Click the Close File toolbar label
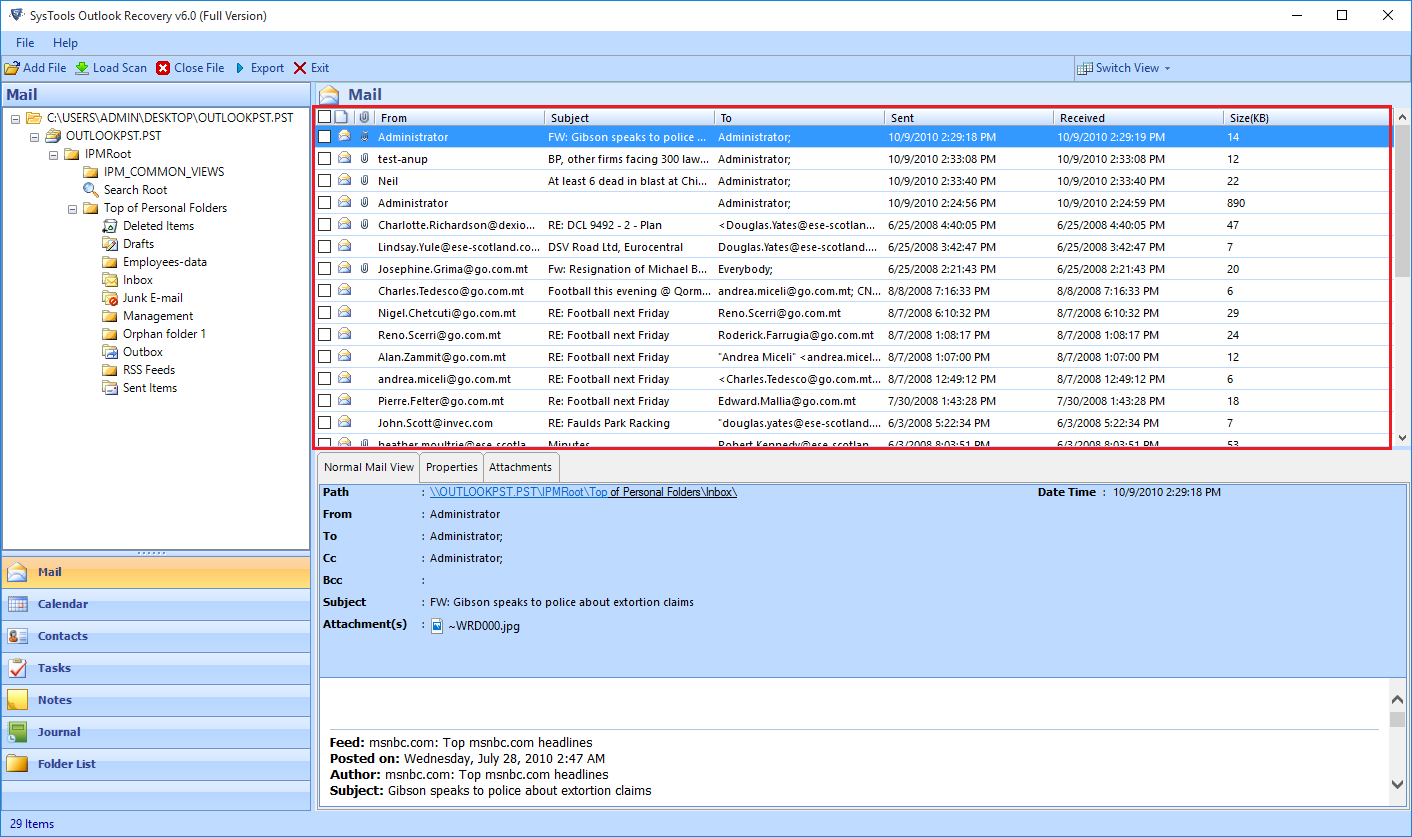The width and height of the screenshot is (1412, 837). coord(199,68)
